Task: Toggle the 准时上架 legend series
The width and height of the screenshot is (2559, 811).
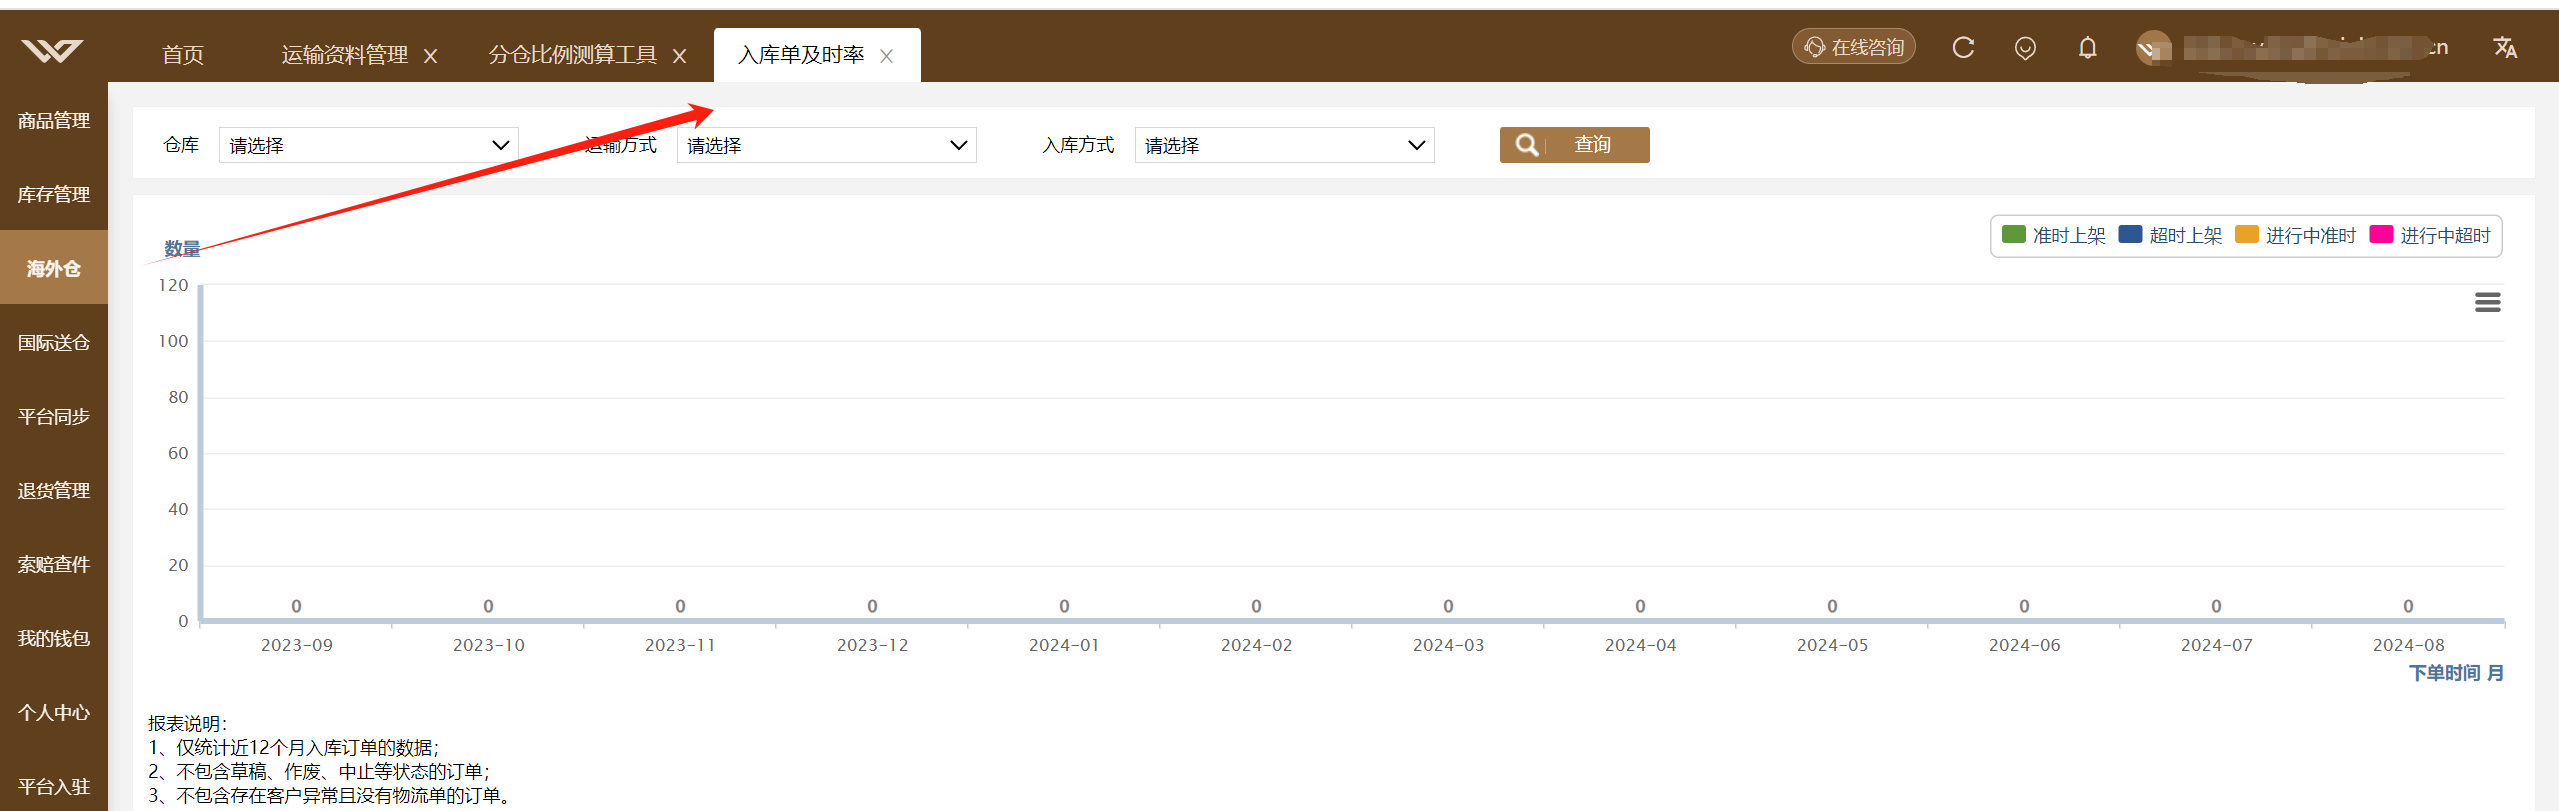Action: click(x=2053, y=235)
